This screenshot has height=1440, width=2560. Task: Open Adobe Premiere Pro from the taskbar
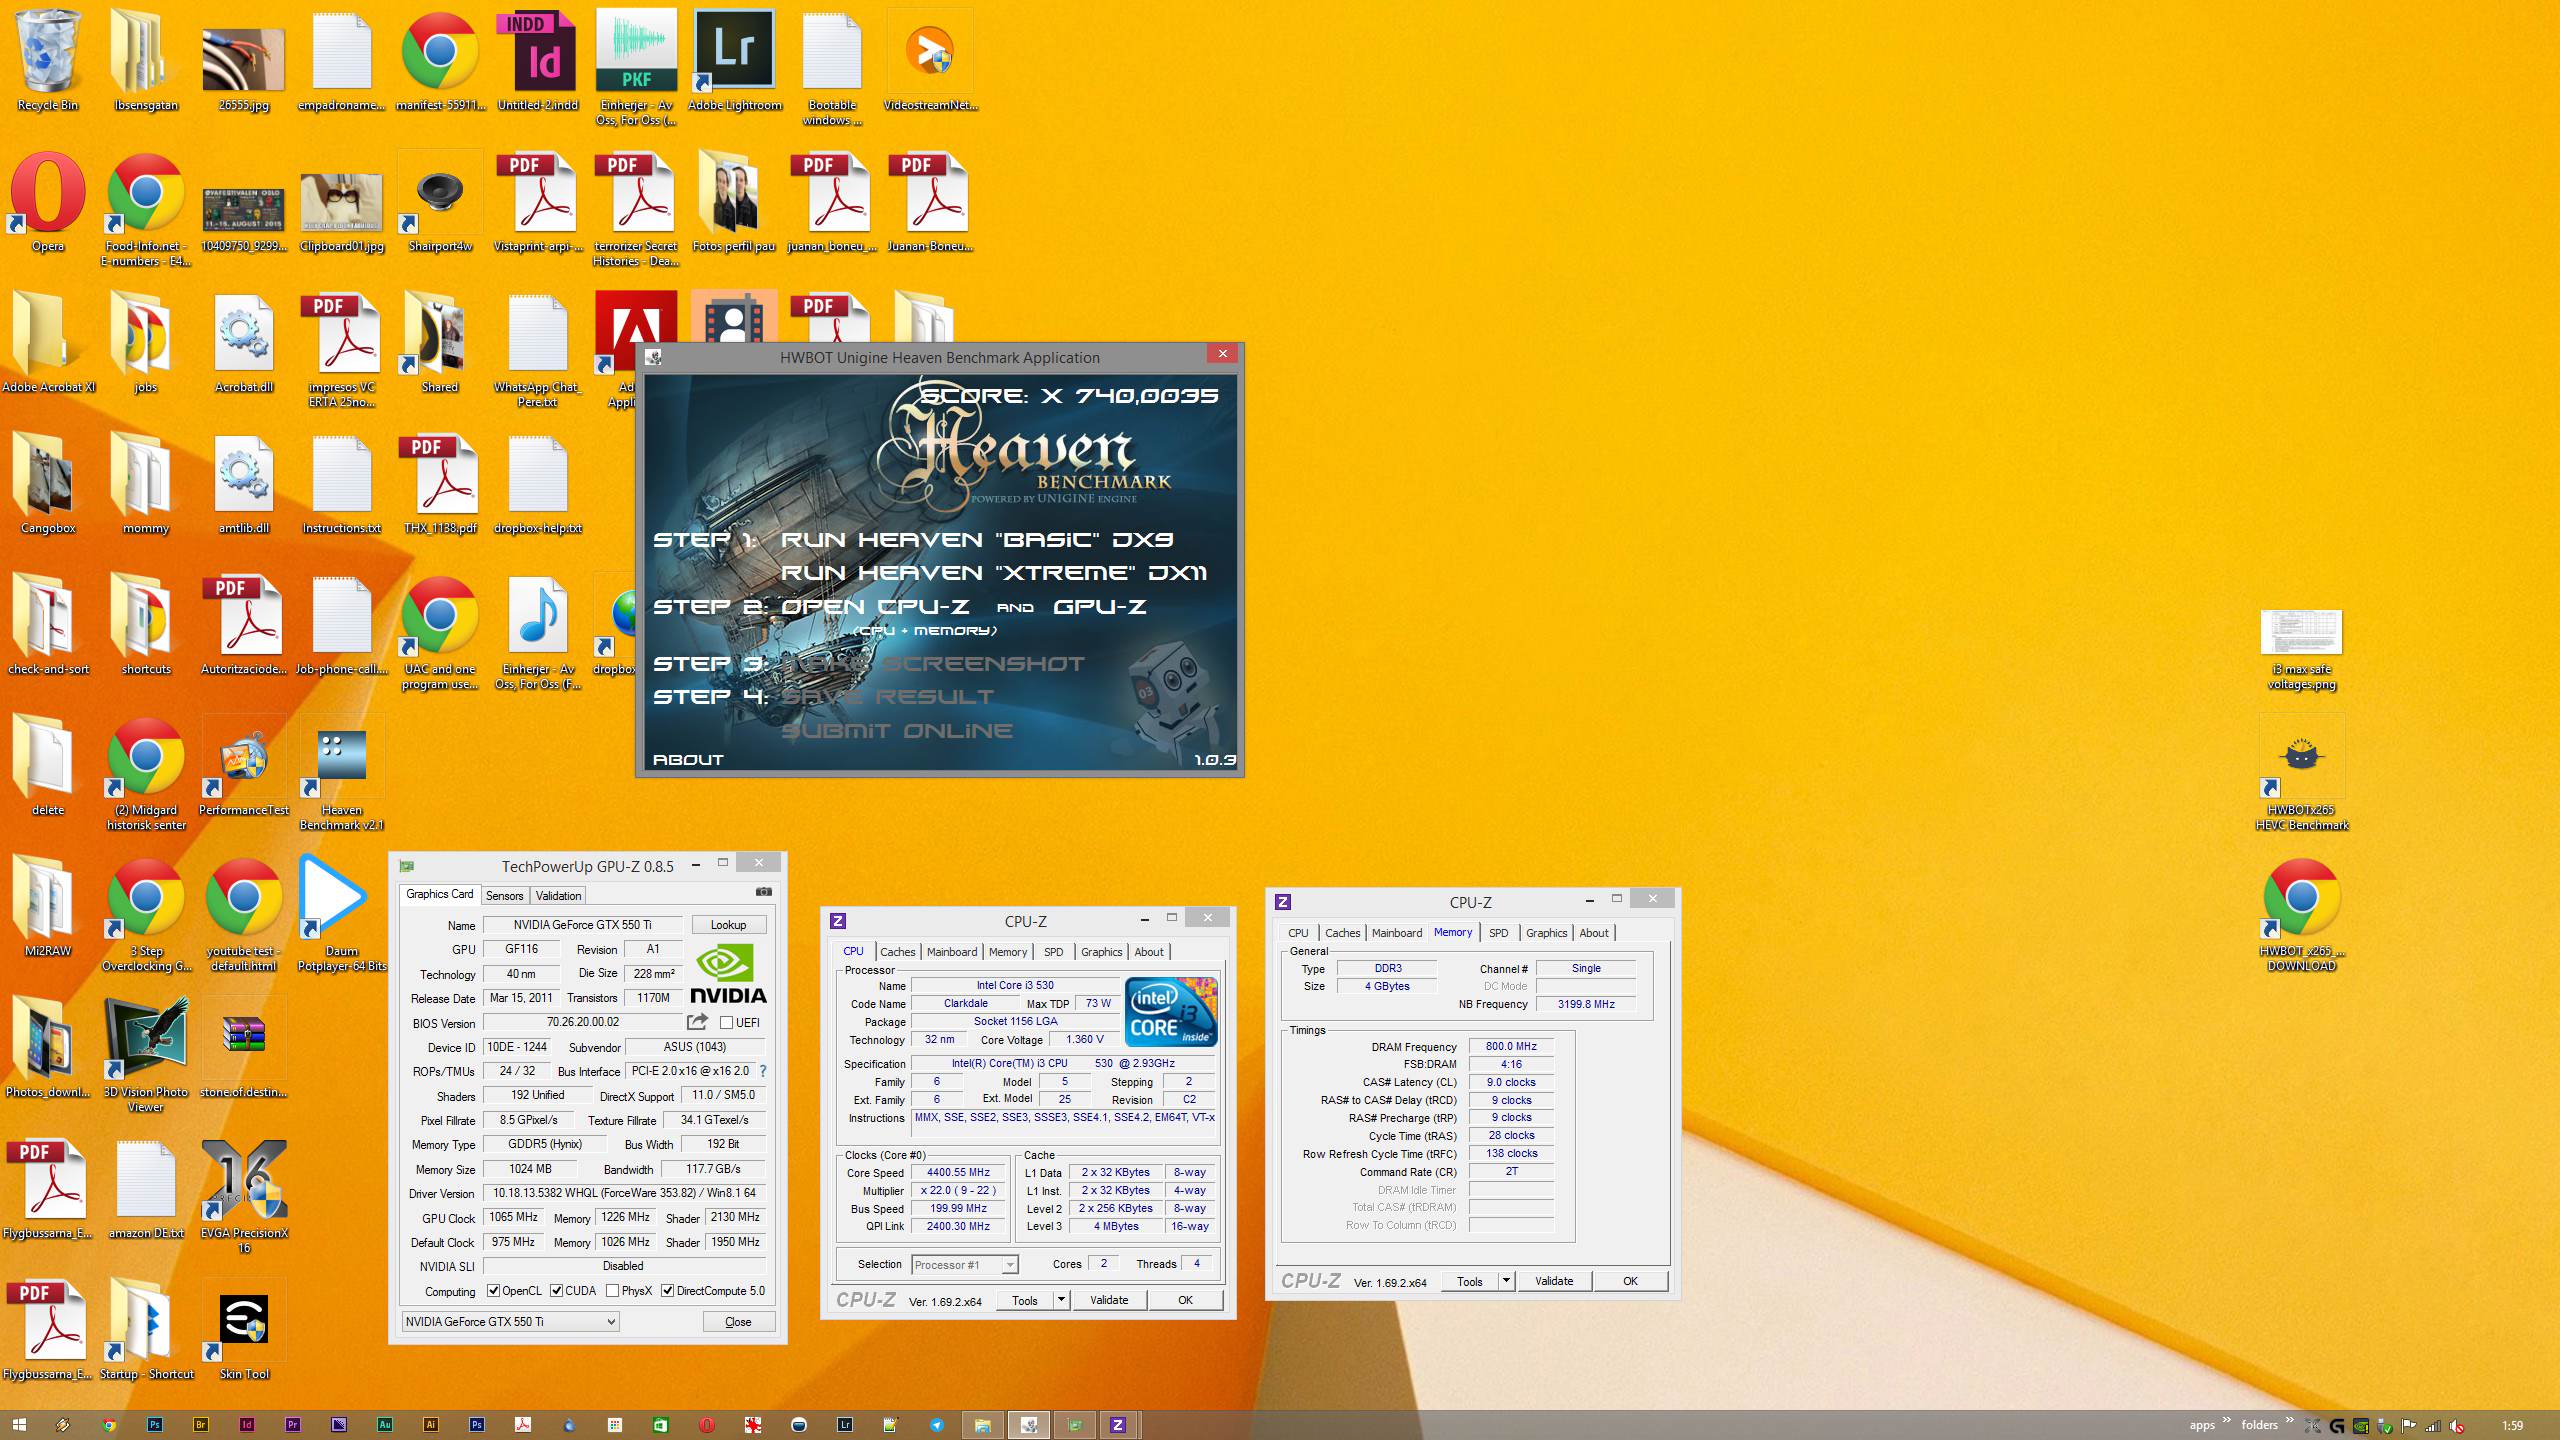point(292,1425)
